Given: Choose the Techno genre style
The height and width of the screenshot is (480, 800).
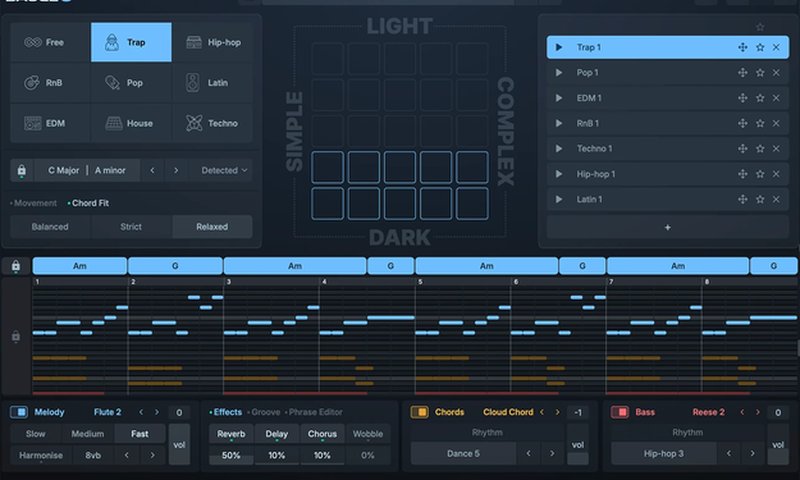Looking at the screenshot, I should tap(213, 123).
